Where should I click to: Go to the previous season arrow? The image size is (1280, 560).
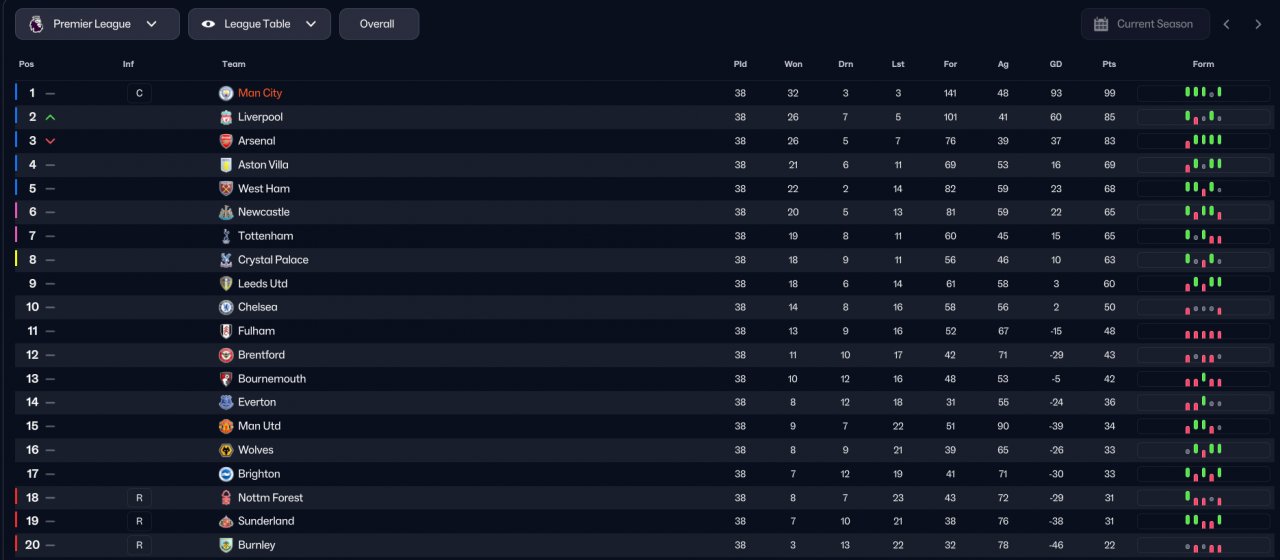pyautogui.click(x=1227, y=24)
